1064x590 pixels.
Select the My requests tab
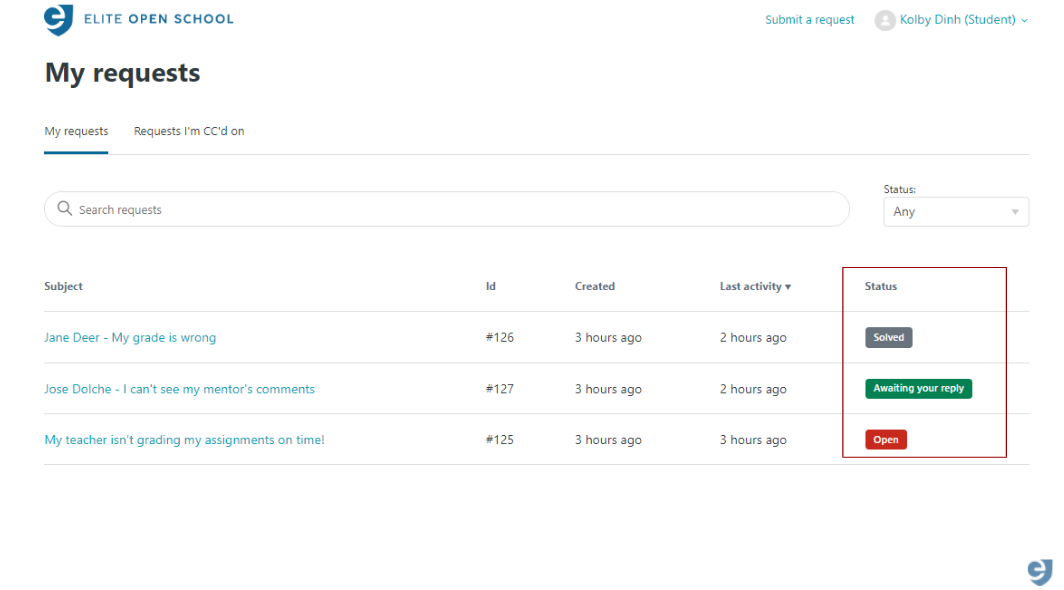[76, 131]
